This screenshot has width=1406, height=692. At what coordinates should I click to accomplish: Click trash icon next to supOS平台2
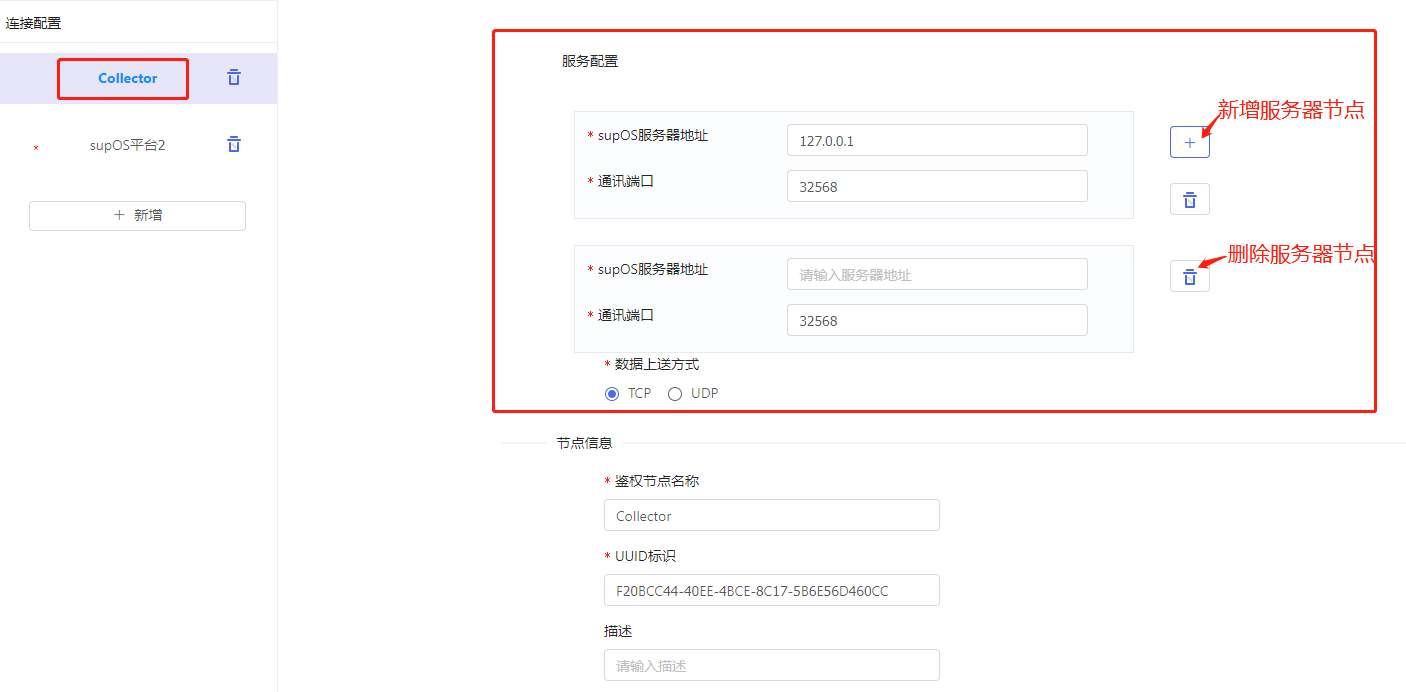pyautogui.click(x=234, y=145)
